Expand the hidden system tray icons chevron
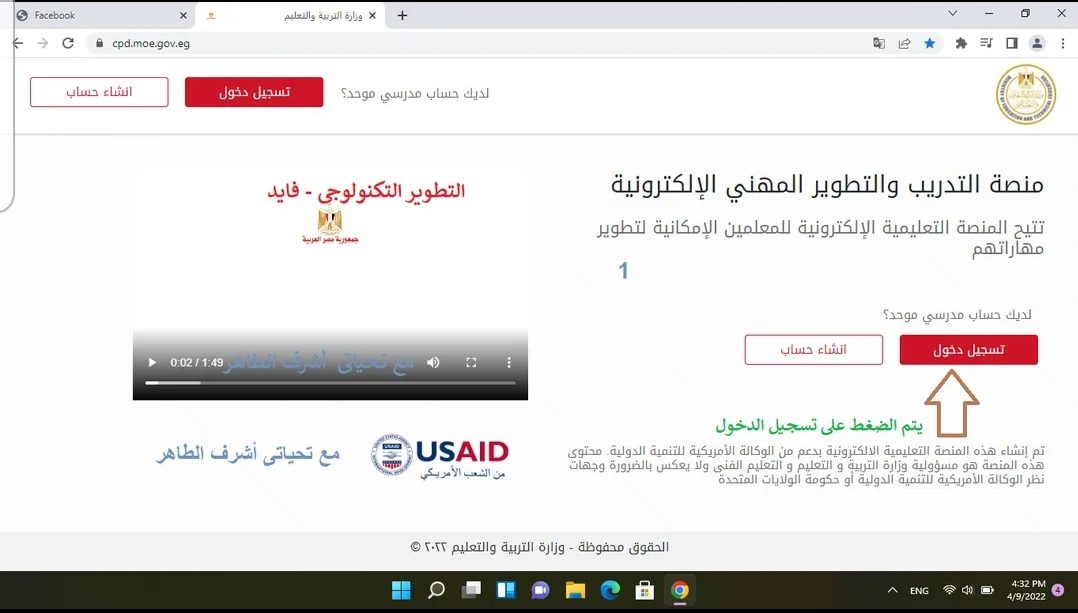Screen dimensions: 1078x613 pos(892,590)
